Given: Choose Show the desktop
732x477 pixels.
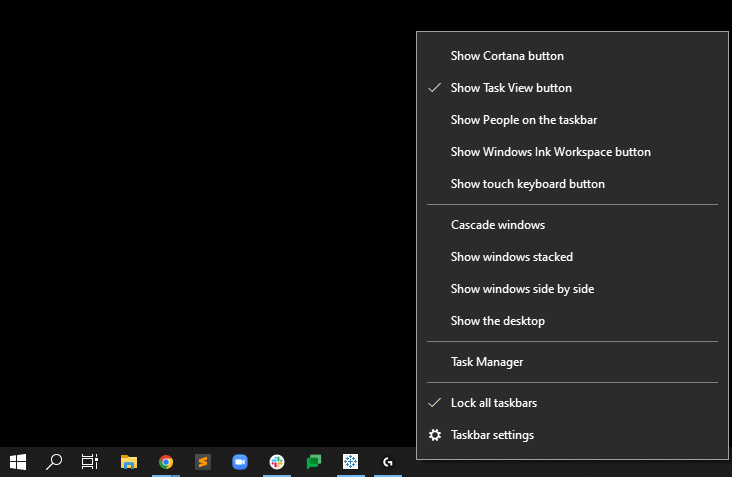Looking at the screenshot, I should point(572,321).
